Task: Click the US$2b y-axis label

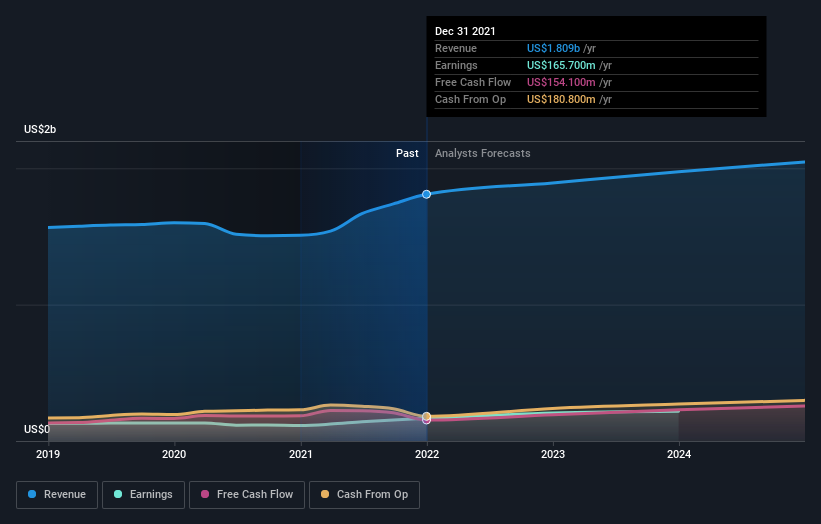Action: (x=40, y=129)
